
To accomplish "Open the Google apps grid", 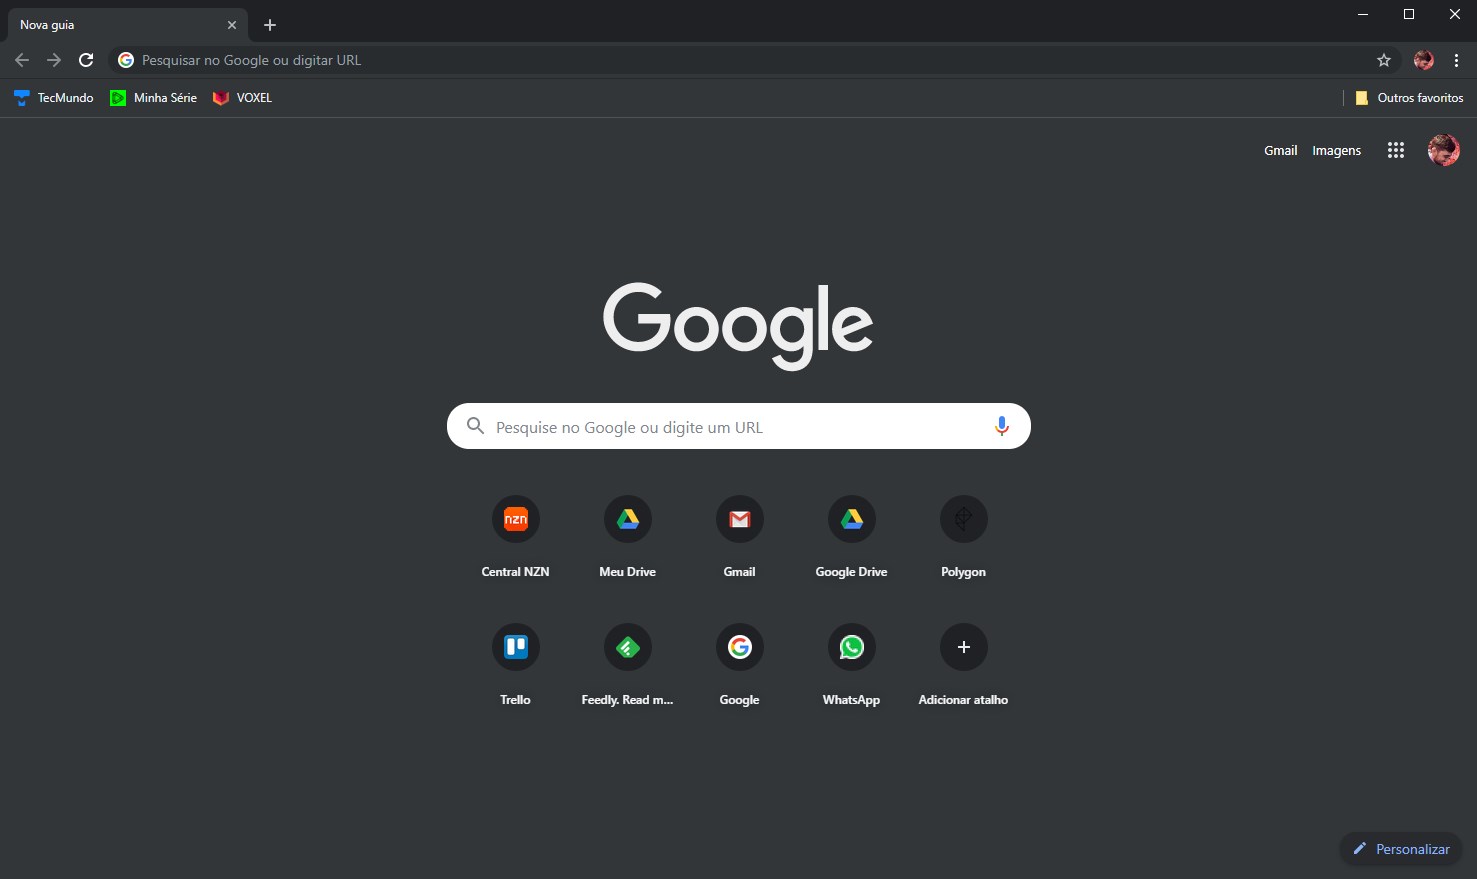I will click(1396, 150).
